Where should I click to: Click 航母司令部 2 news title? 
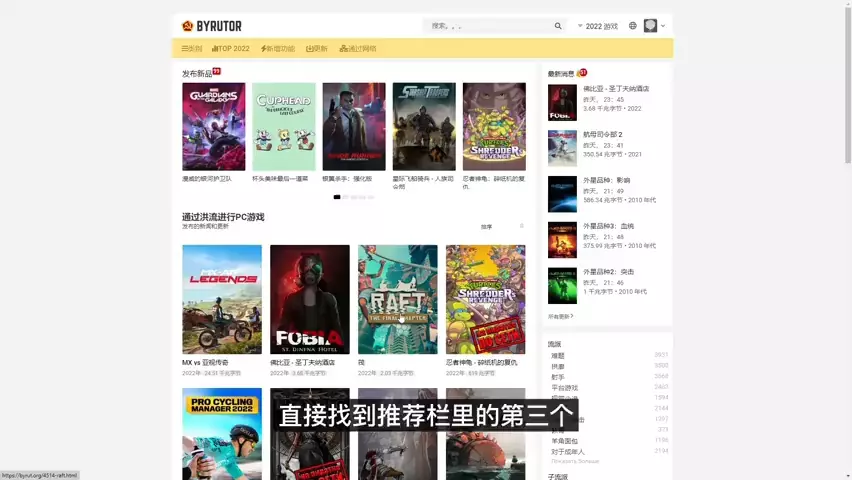point(603,134)
